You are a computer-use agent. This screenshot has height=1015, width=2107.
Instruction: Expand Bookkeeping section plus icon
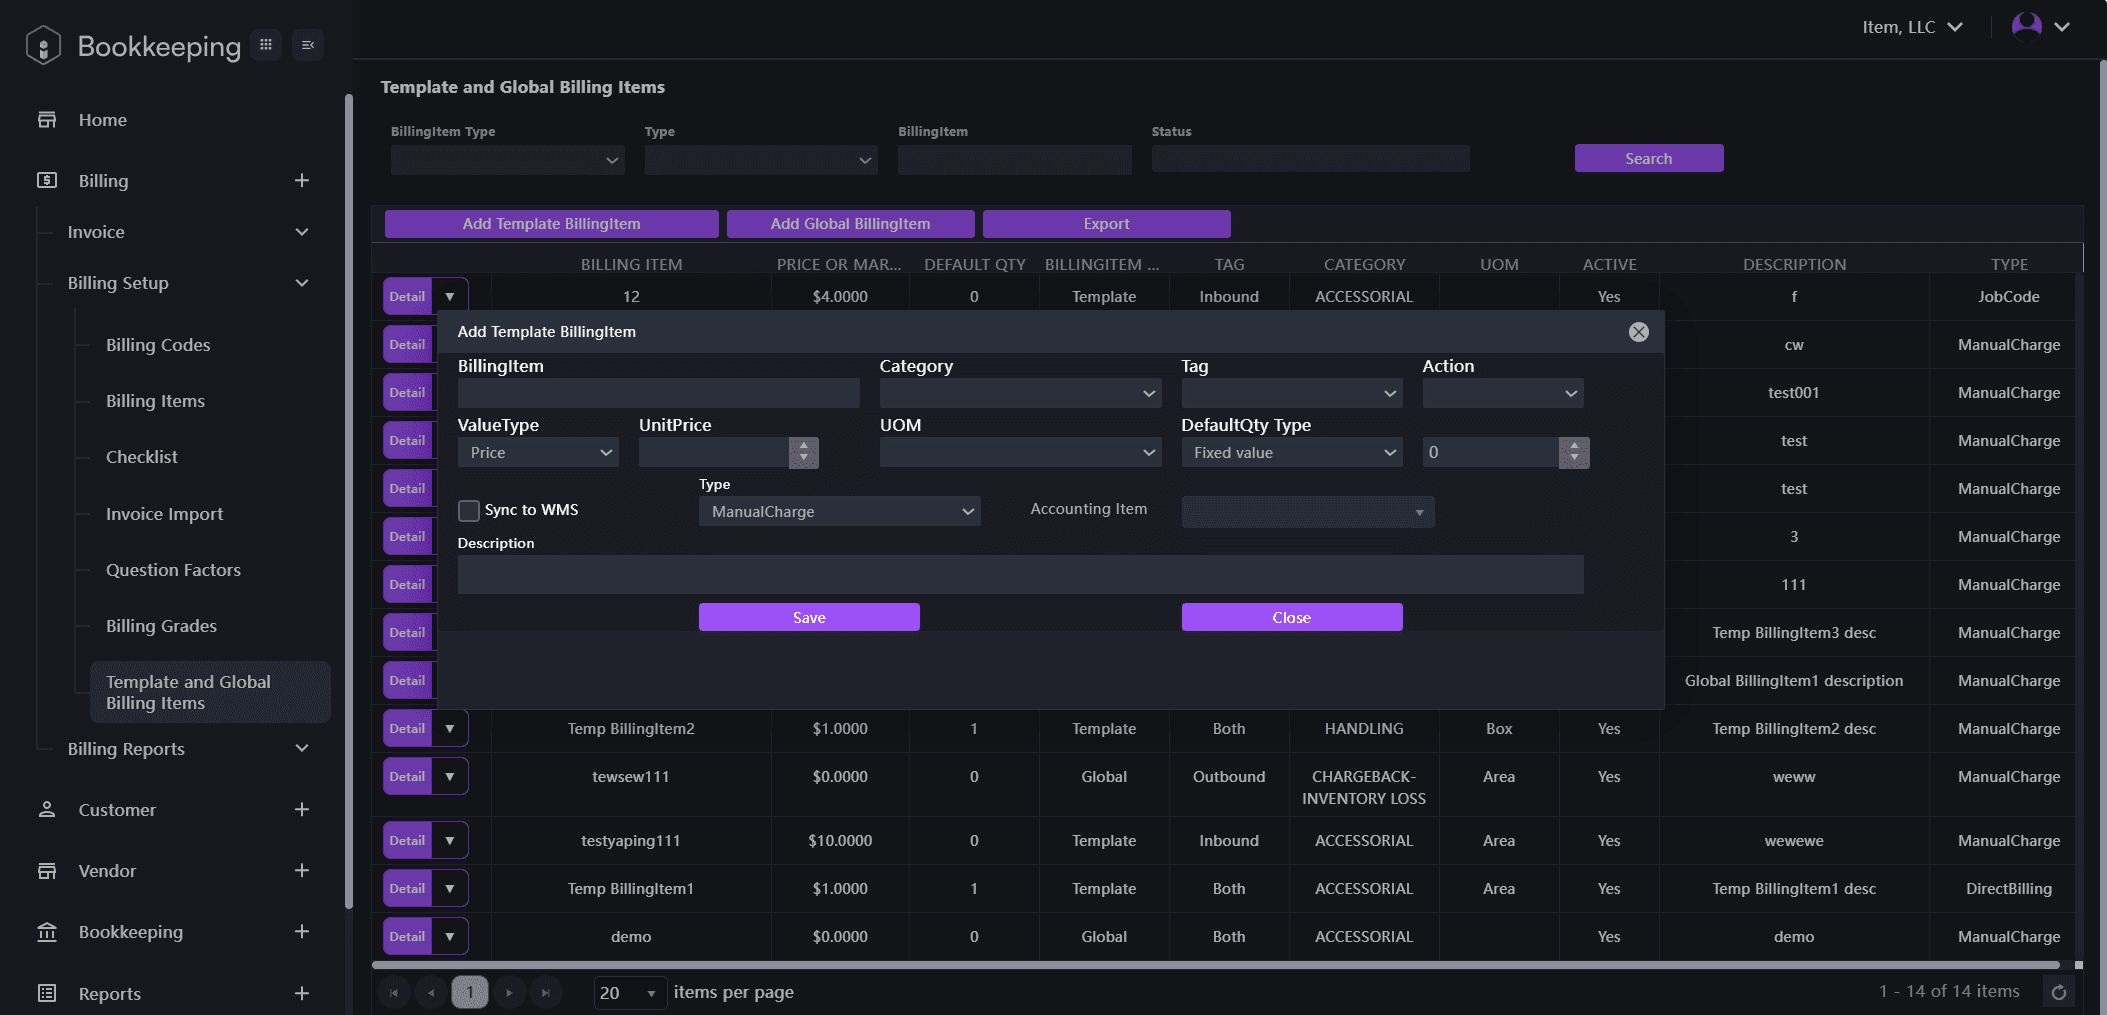coord(302,931)
